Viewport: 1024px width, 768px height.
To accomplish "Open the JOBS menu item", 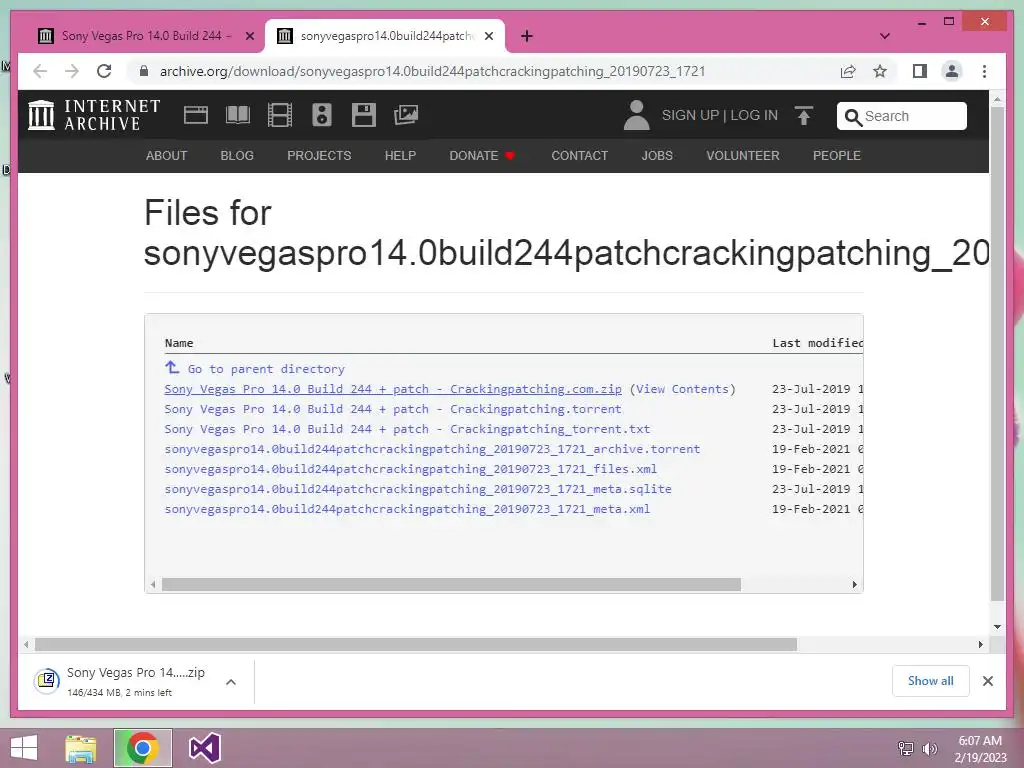I will (x=657, y=155).
